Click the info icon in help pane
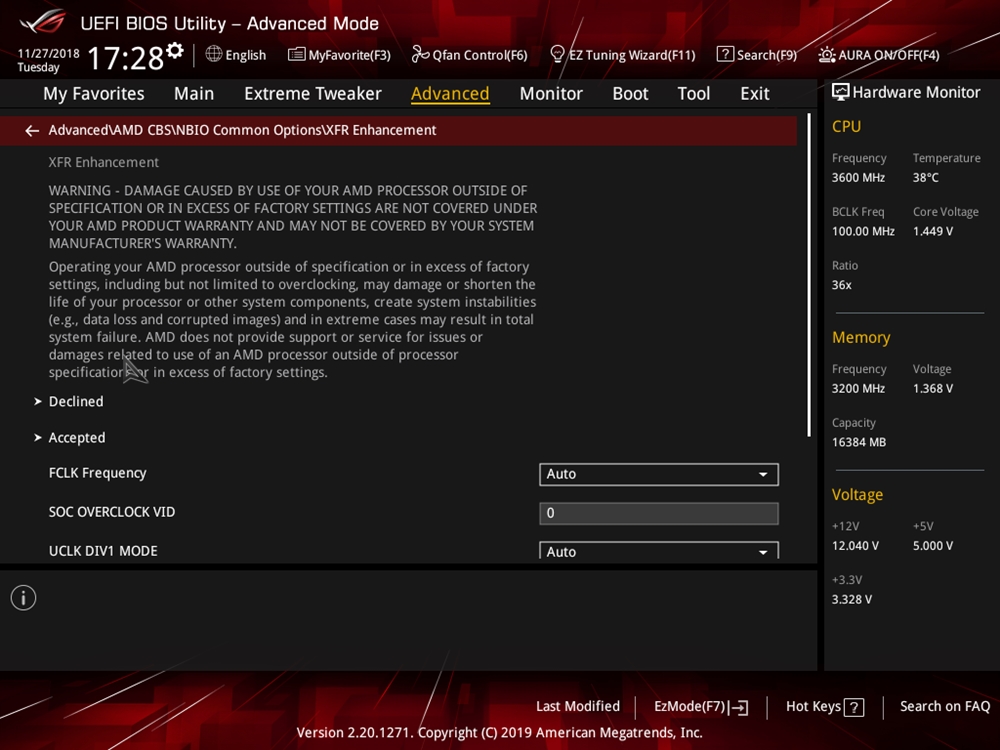 coord(23,598)
